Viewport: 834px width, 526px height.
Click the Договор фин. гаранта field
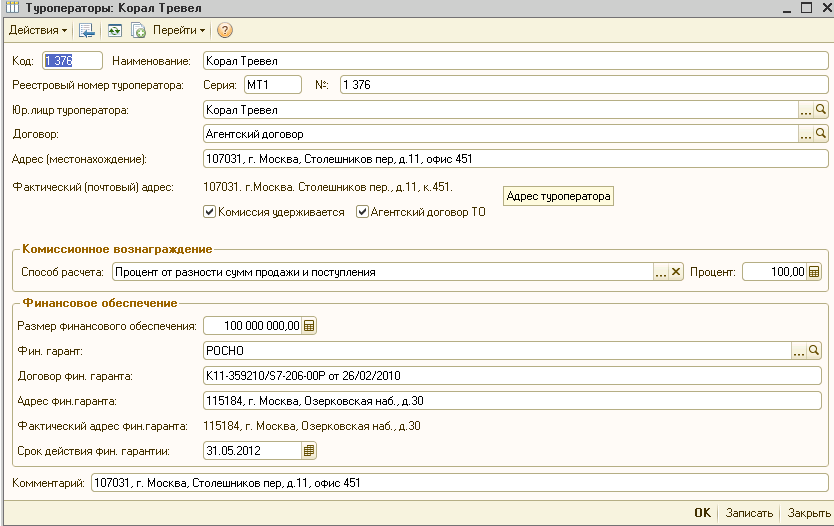click(x=512, y=375)
